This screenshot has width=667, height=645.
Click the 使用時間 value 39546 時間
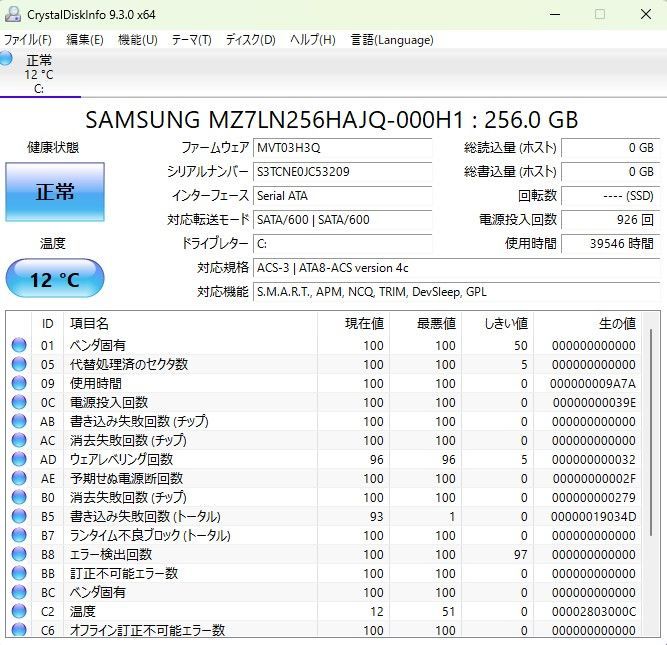(610, 244)
